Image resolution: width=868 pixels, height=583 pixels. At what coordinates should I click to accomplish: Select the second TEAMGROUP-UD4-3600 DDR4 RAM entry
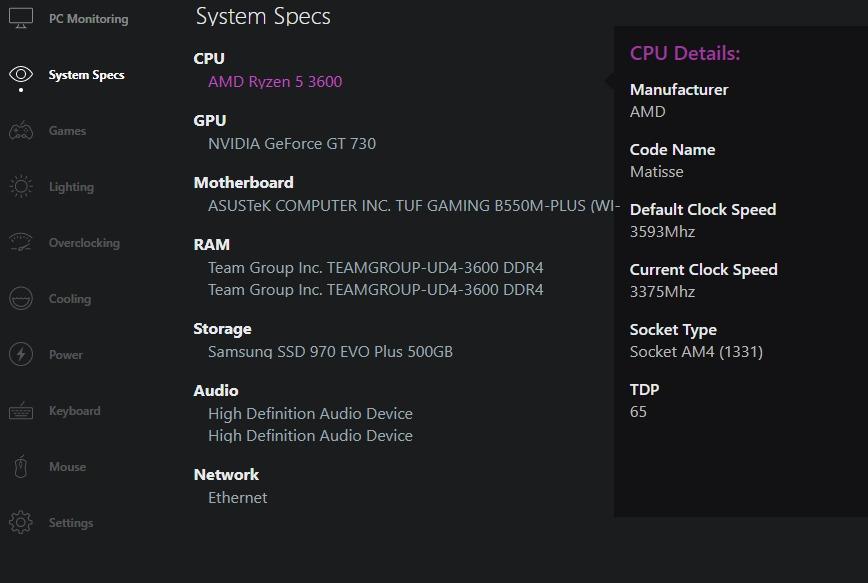point(376,290)
